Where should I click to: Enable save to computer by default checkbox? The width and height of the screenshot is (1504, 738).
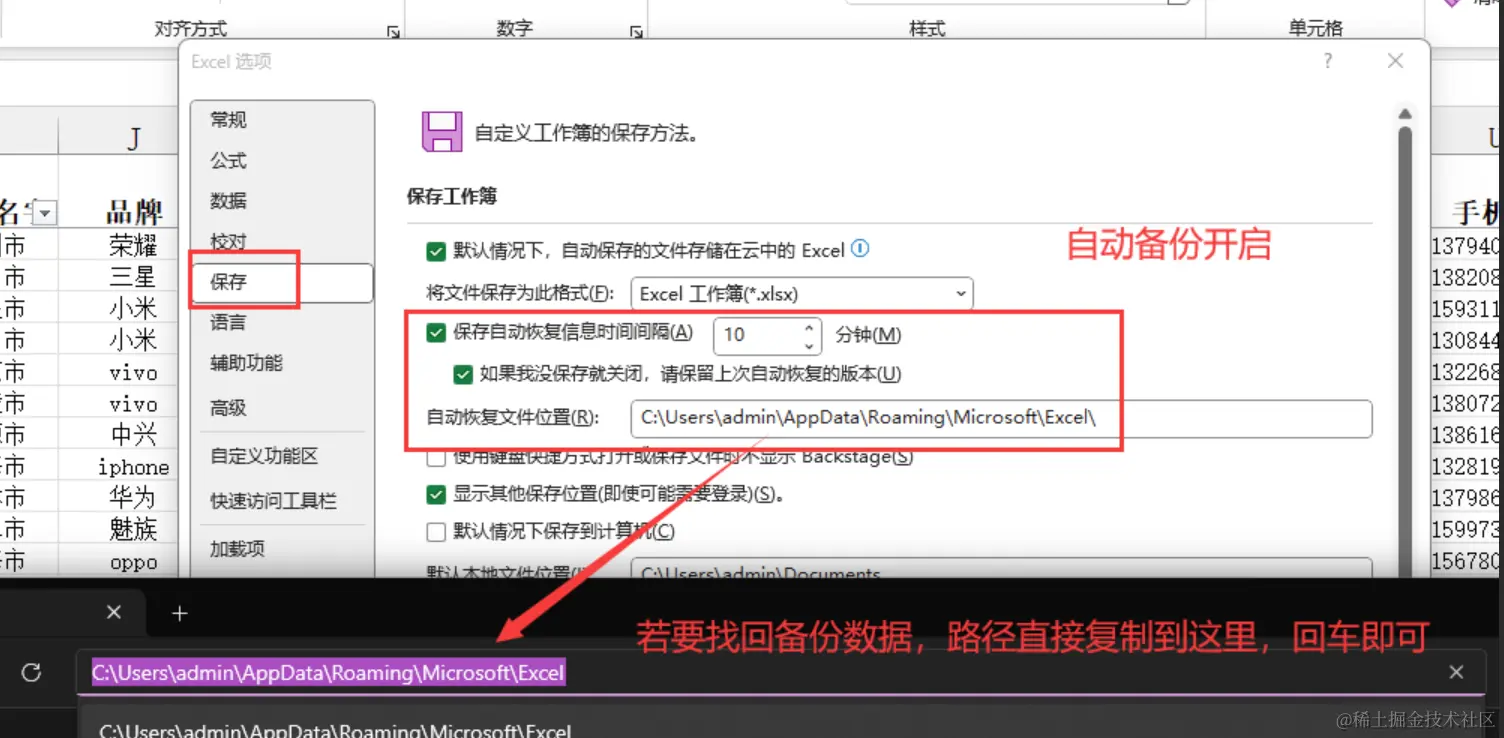coord(436,531)
